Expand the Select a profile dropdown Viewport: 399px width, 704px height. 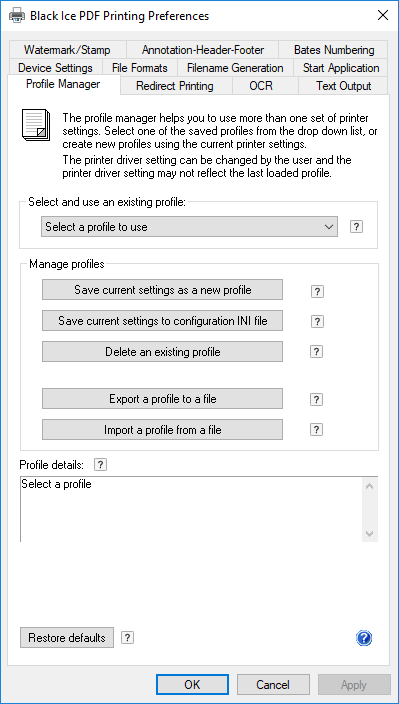[x=189, y=227]
